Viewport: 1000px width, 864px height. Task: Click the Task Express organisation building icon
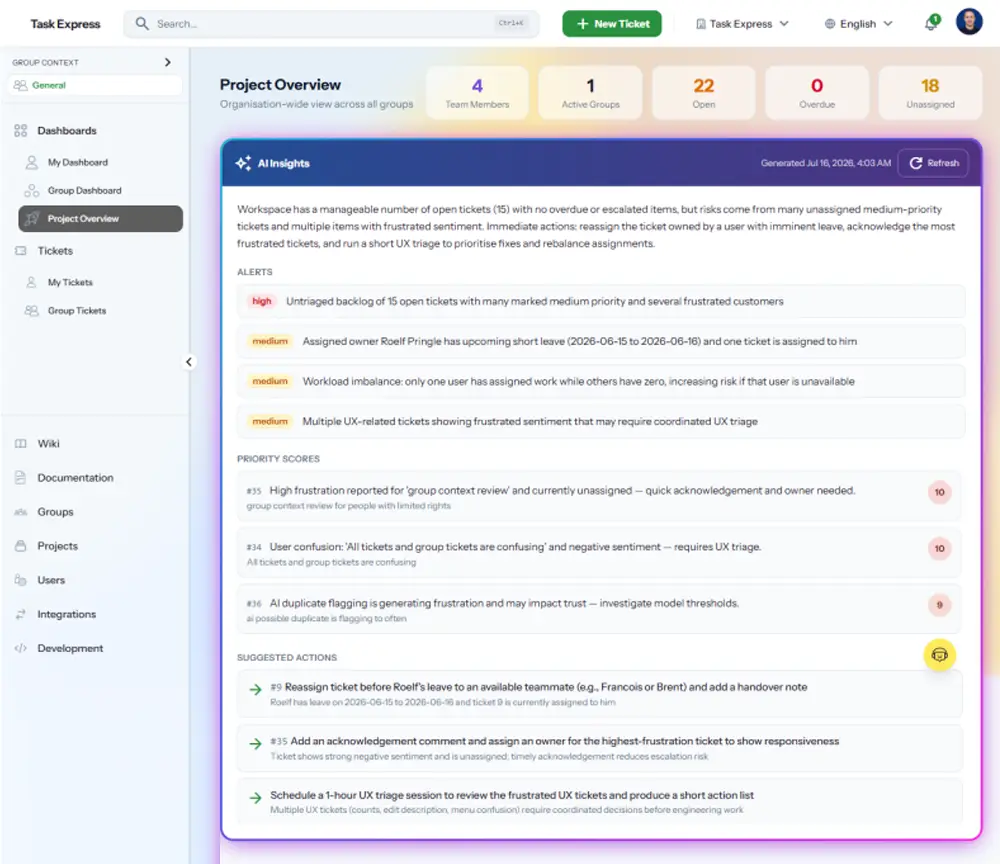coord(701,24)
